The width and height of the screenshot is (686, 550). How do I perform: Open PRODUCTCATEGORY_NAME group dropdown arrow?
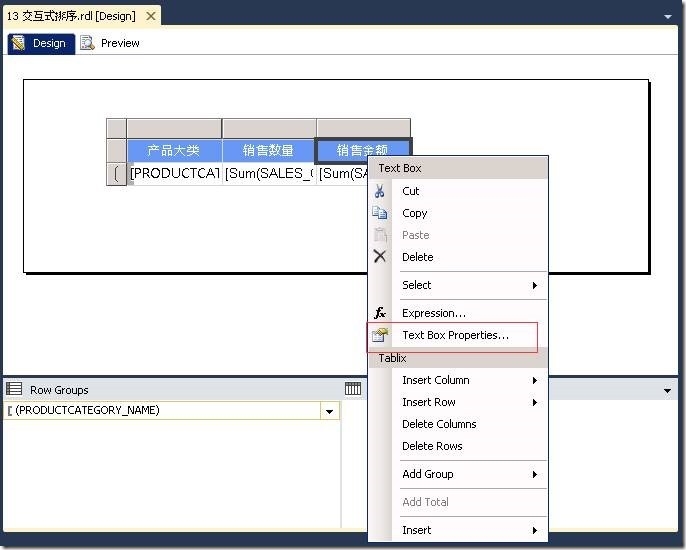coord(329,411)
